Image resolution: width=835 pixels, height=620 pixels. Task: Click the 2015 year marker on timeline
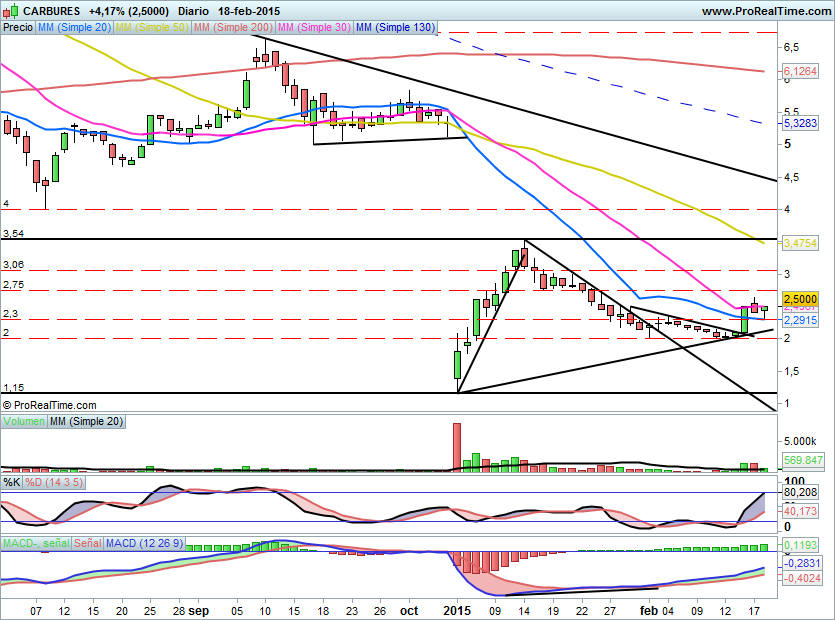click(457, 611)
